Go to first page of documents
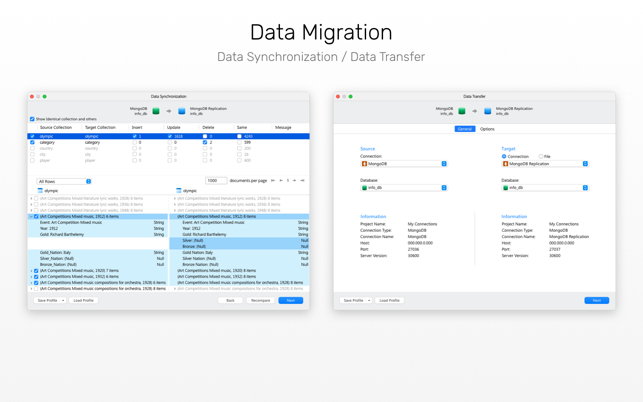643x402 pixels. click(x=273, y=181)
